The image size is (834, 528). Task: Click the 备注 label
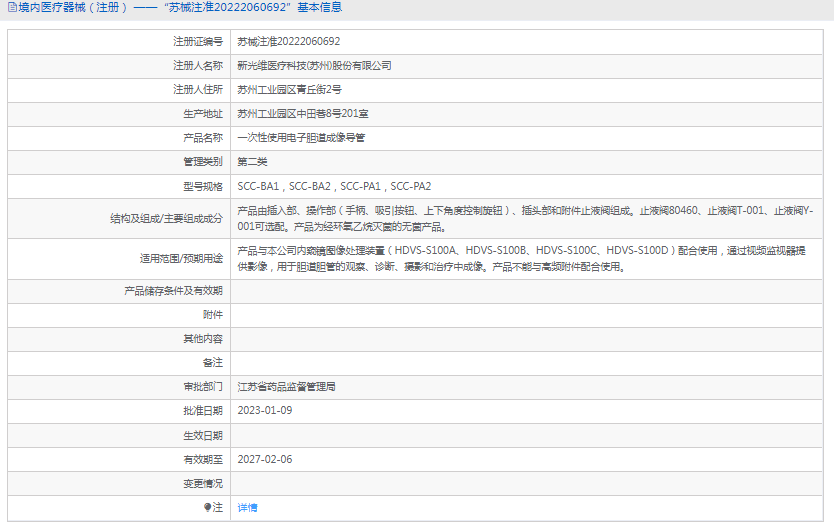[x=213, y=363]
